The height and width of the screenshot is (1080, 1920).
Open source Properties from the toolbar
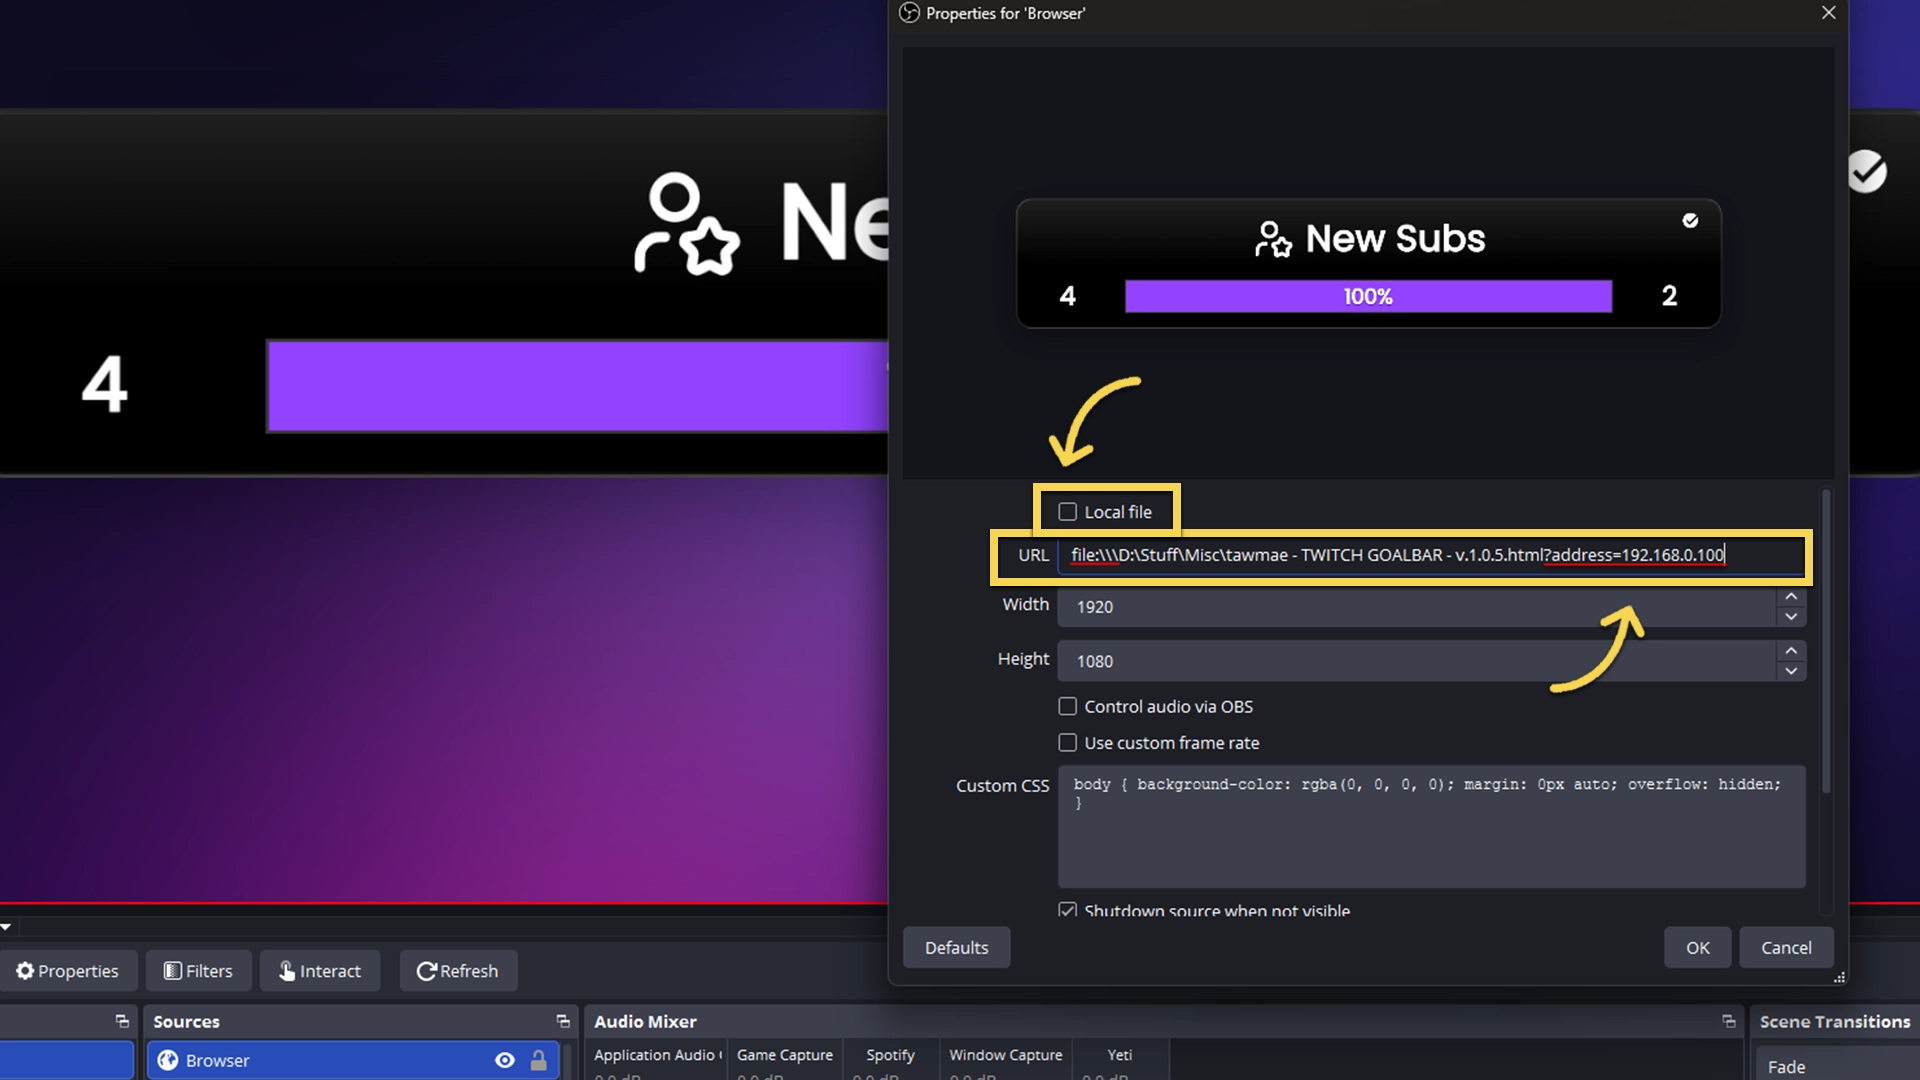(67, 971)
